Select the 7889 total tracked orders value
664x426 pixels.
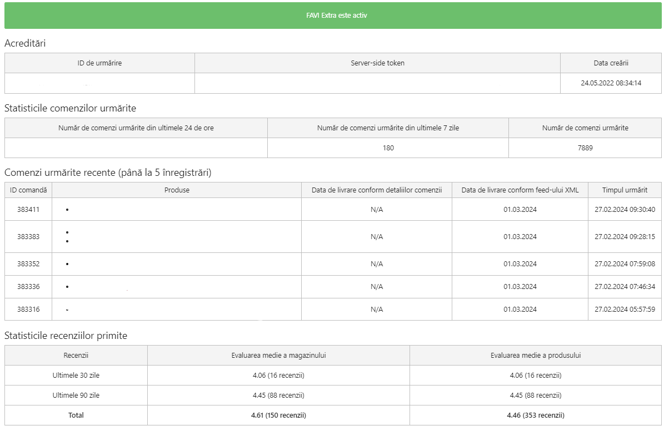[x=585, y=148]
